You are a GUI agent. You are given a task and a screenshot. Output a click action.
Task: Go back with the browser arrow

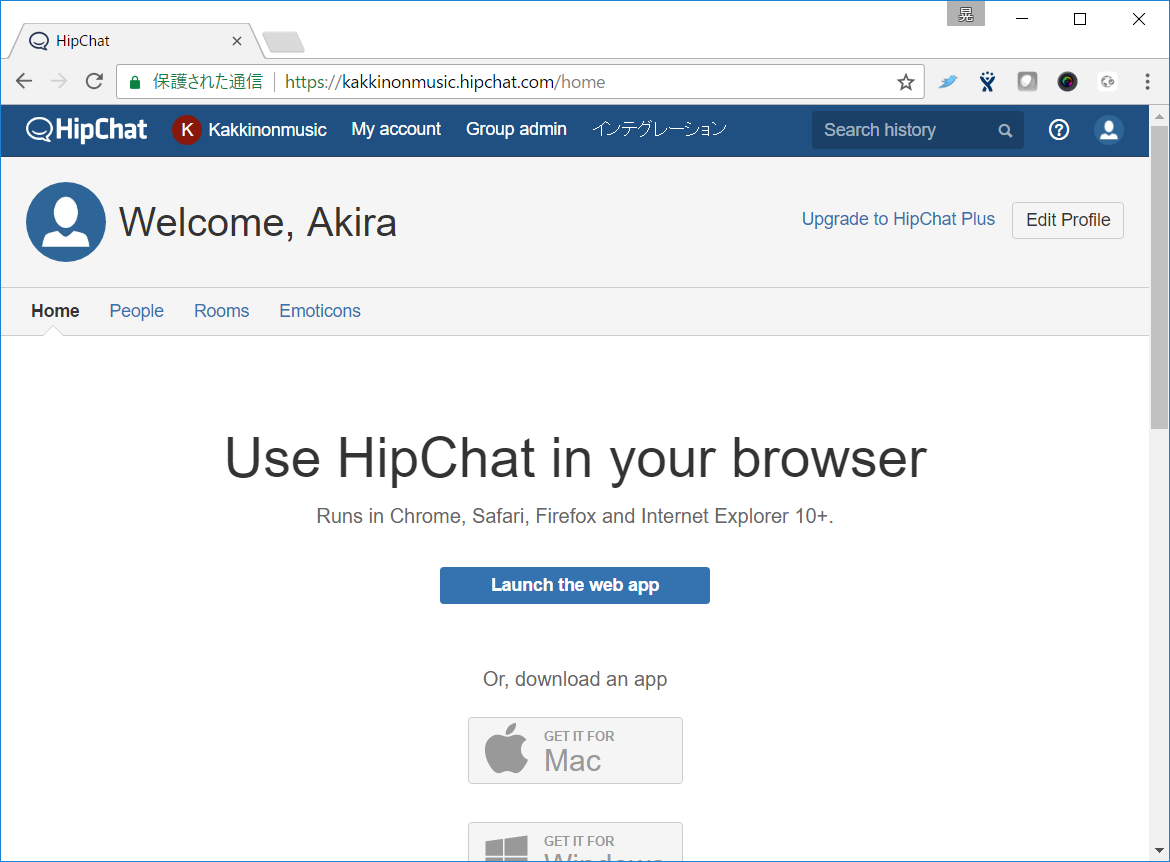(24, 81)
